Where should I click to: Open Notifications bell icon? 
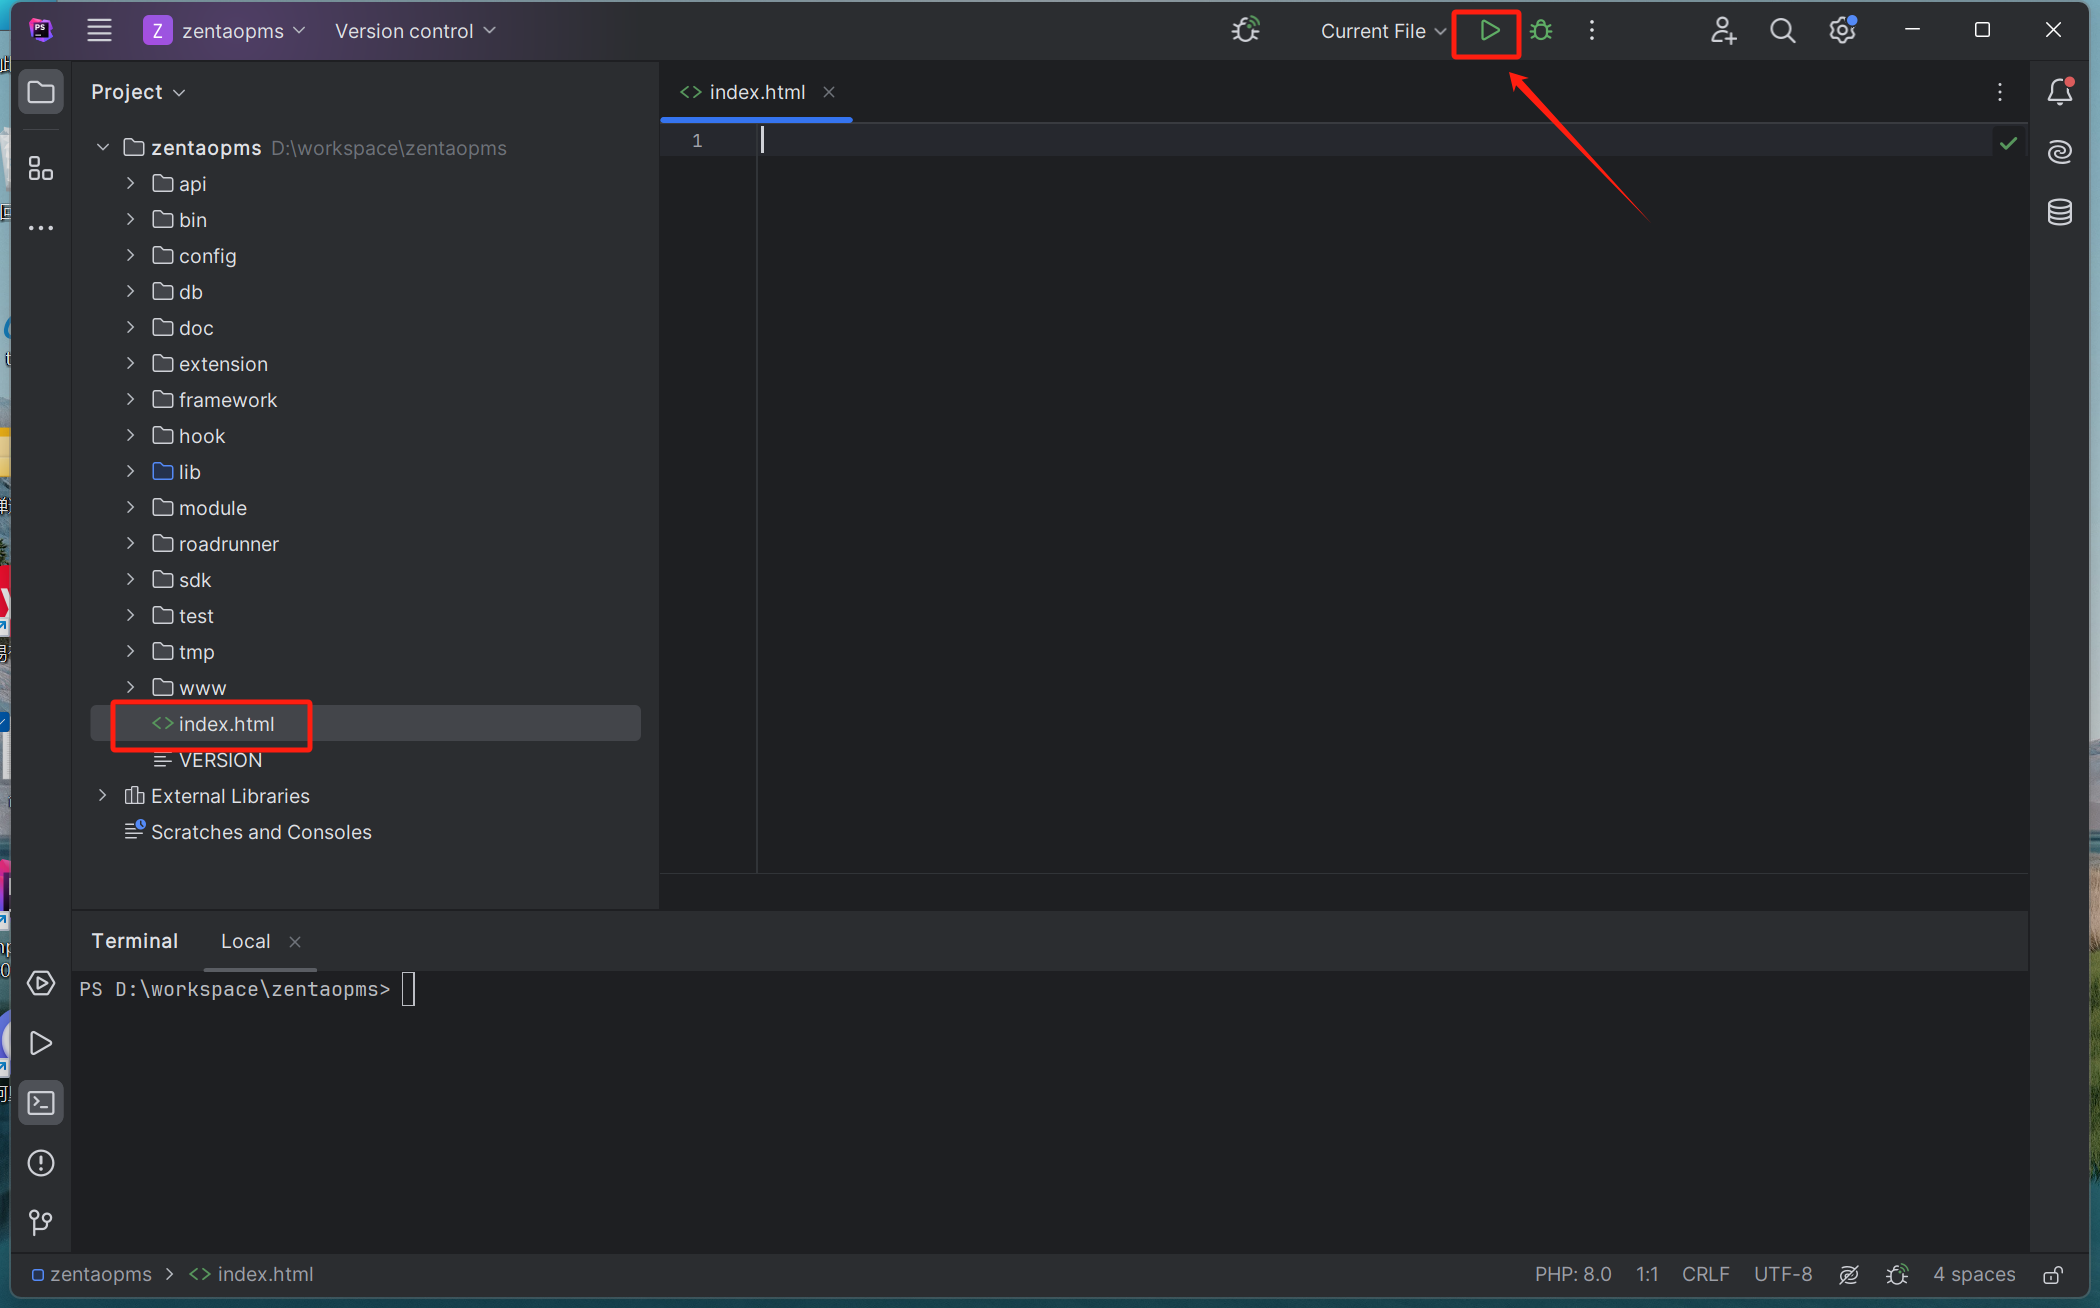[x=2059, y=92]
